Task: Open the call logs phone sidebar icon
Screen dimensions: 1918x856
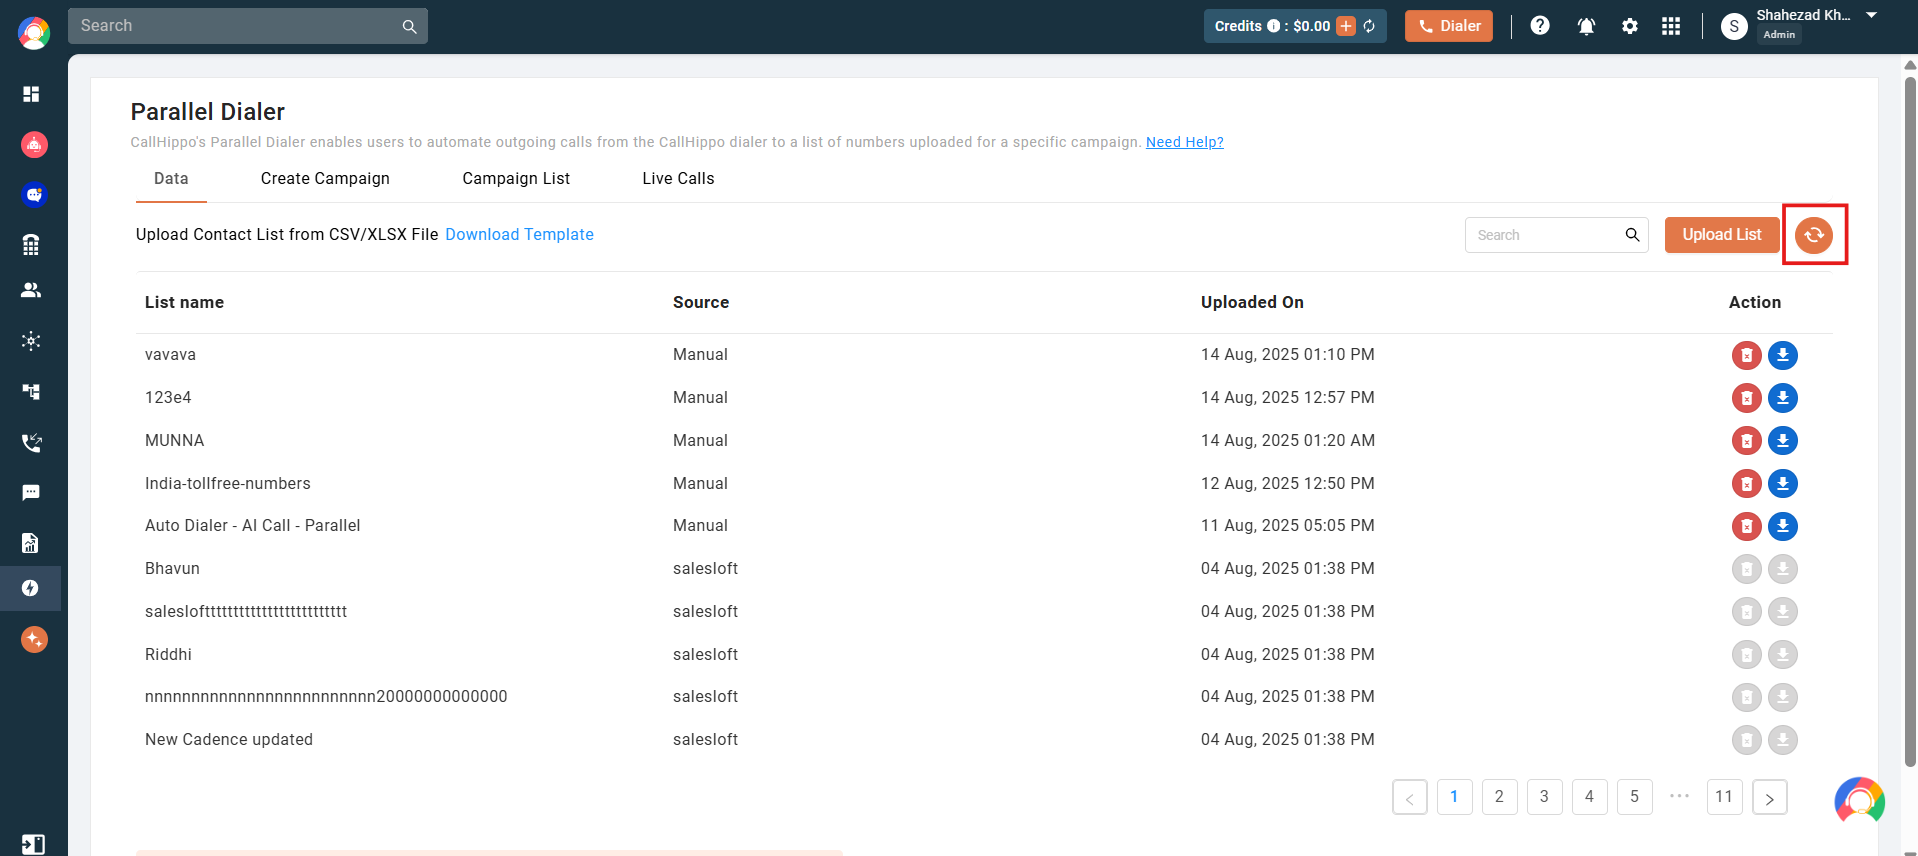Action: tap(31, 442)
